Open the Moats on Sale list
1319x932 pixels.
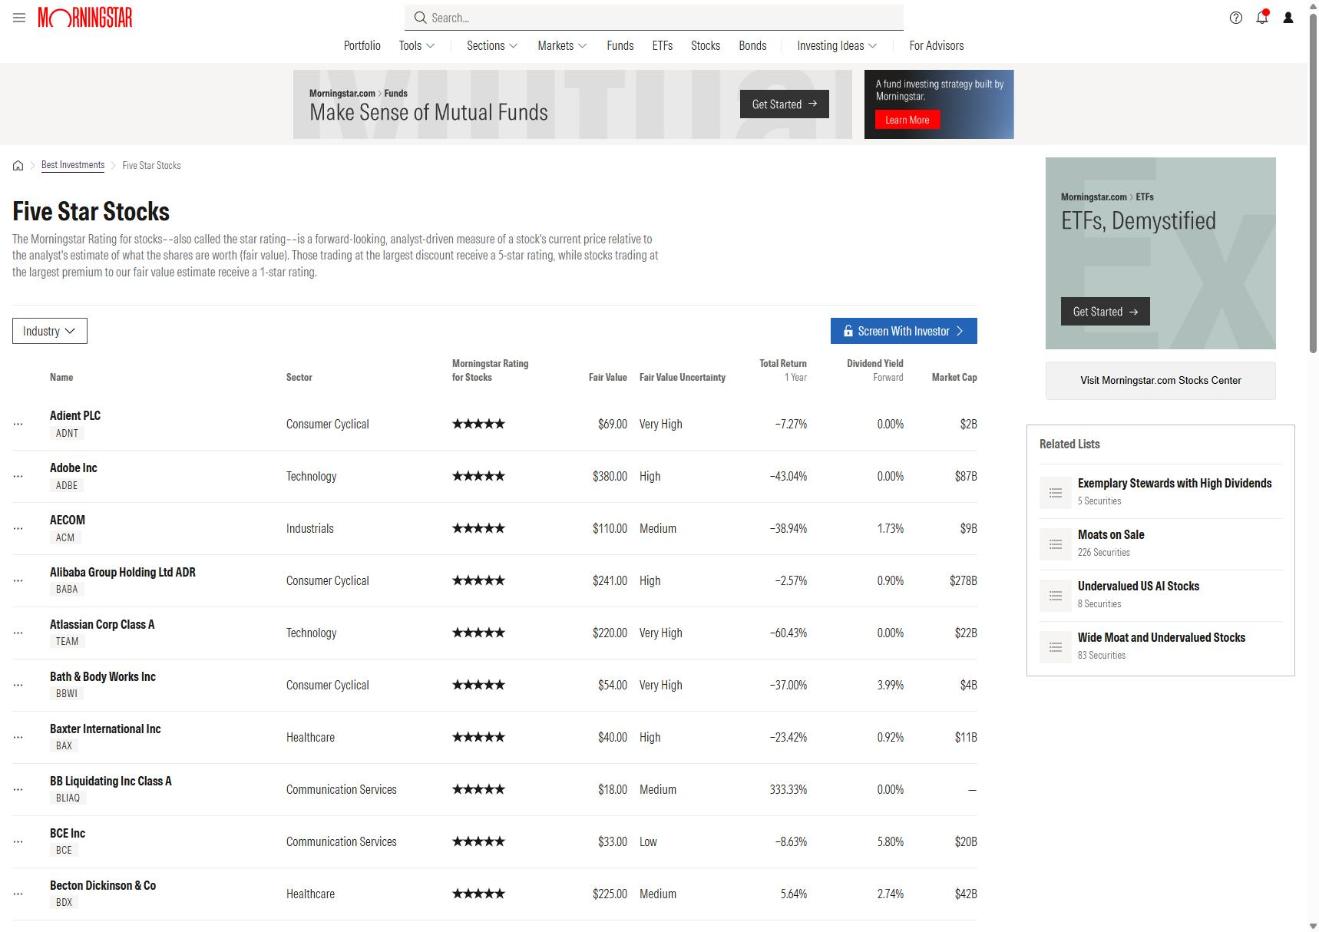[x=1110, y=535]
